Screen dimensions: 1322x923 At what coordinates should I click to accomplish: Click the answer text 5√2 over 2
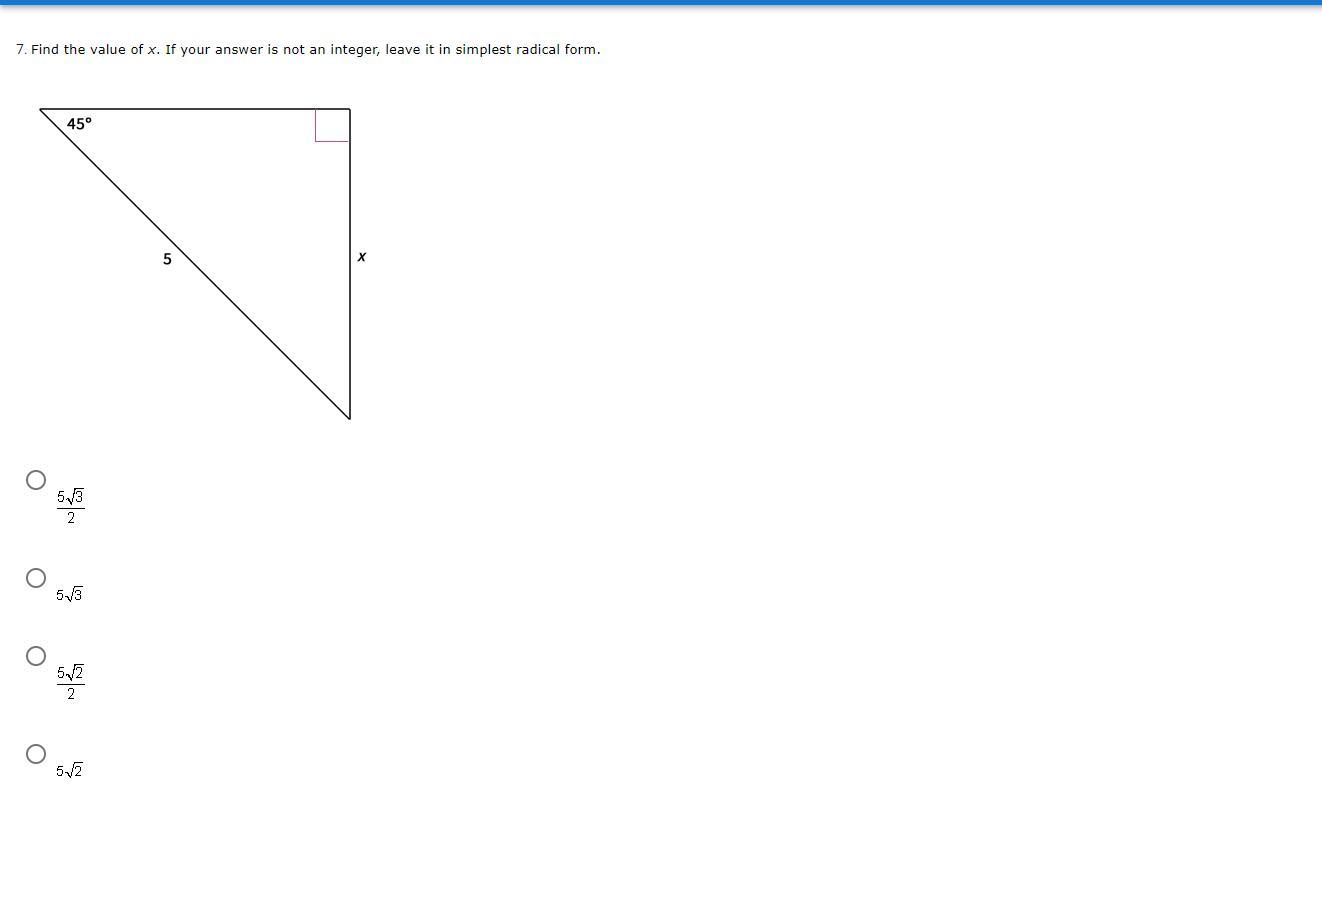click(x=70, y=682)
